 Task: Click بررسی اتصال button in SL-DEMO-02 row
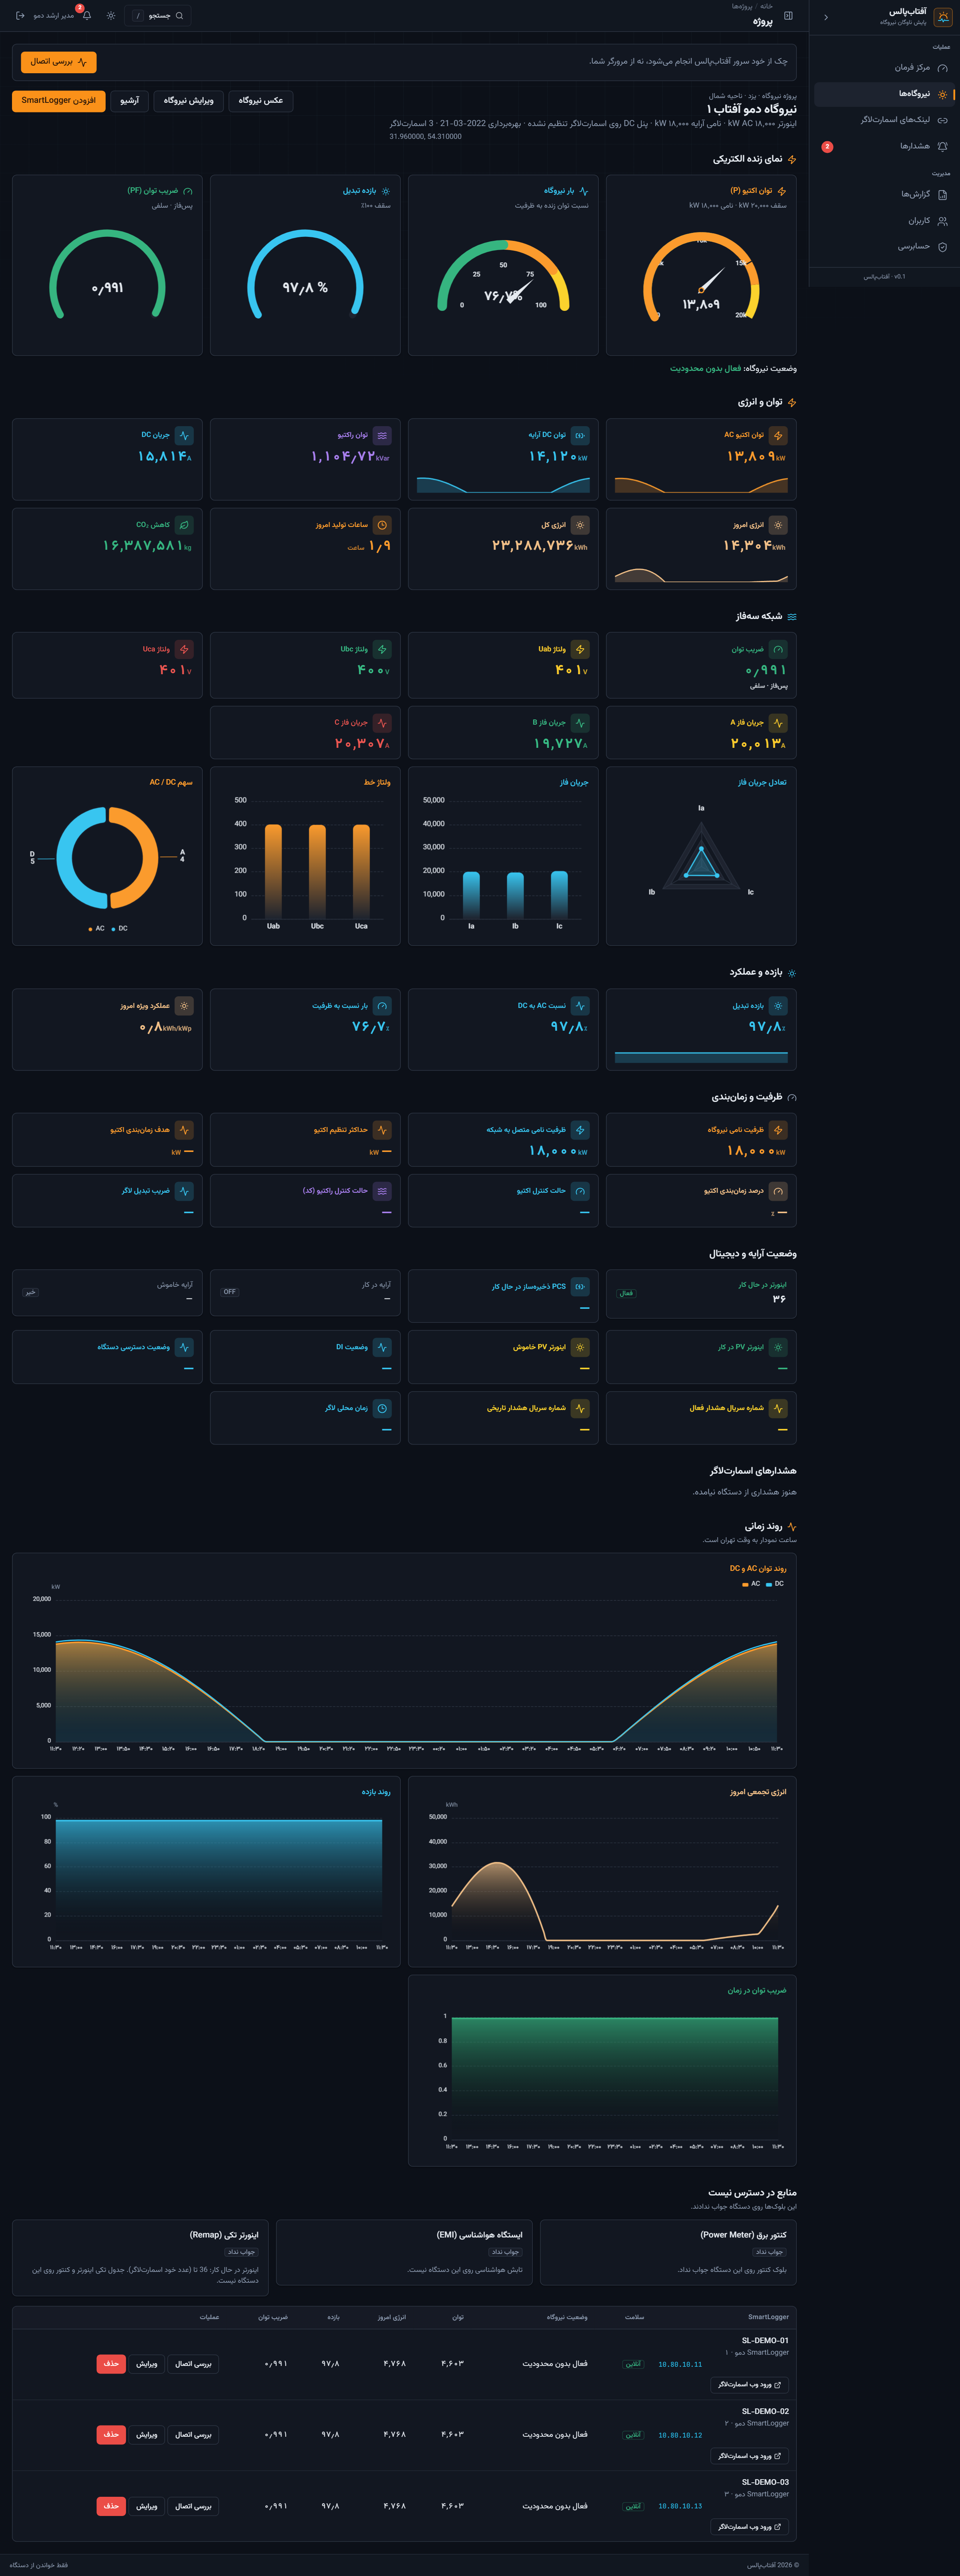tap(193, 2435)
